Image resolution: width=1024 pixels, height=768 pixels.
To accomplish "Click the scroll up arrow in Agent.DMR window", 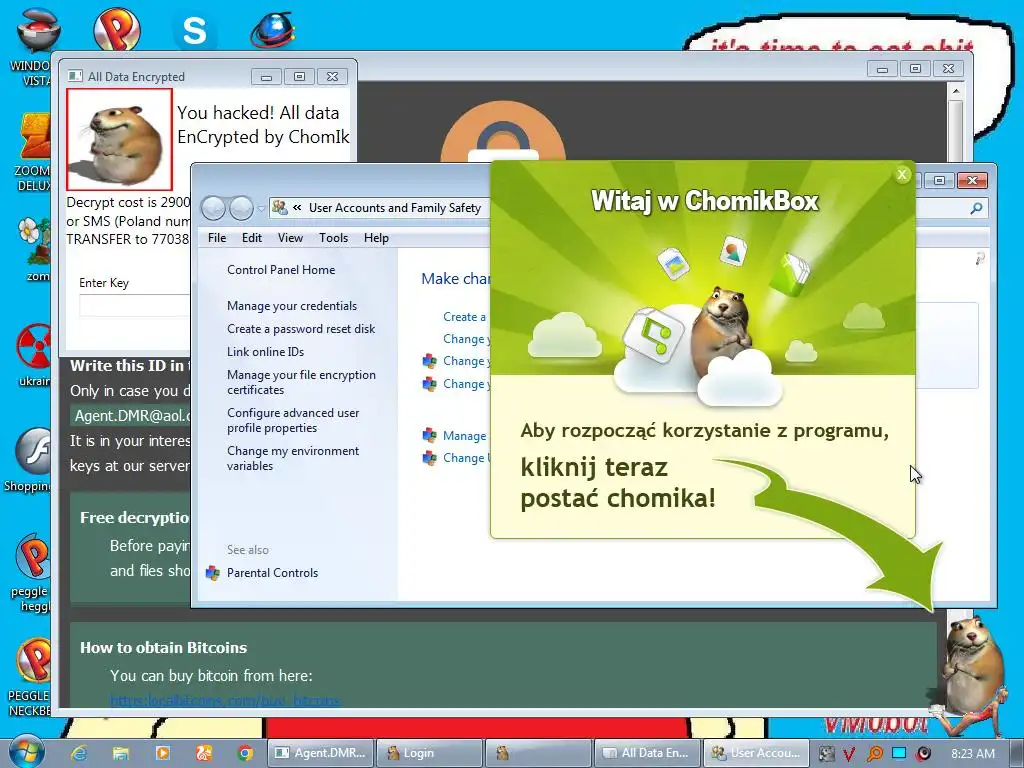I will coord(955,91).
